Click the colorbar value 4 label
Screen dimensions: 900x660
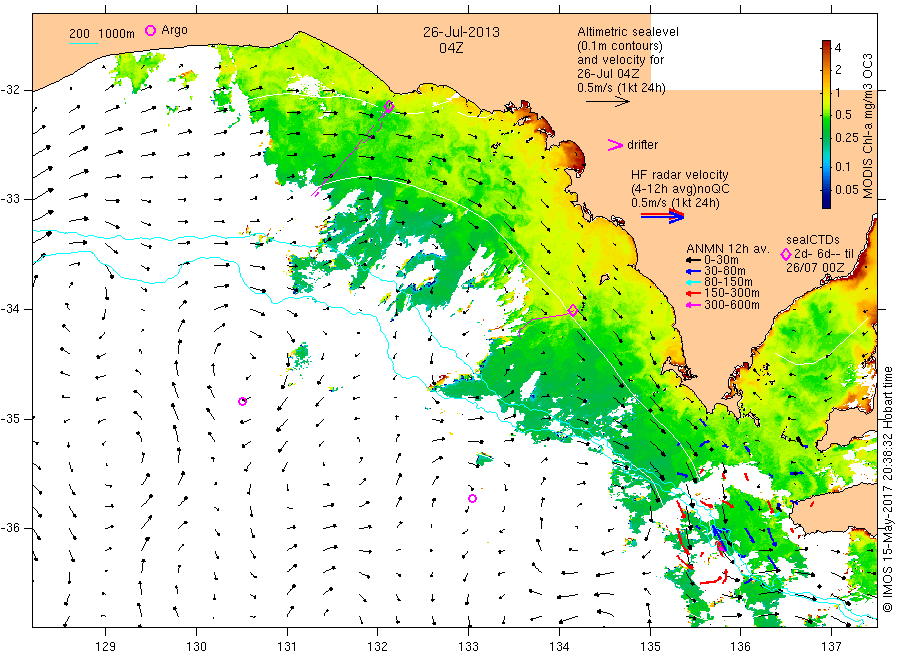(838, 48)
